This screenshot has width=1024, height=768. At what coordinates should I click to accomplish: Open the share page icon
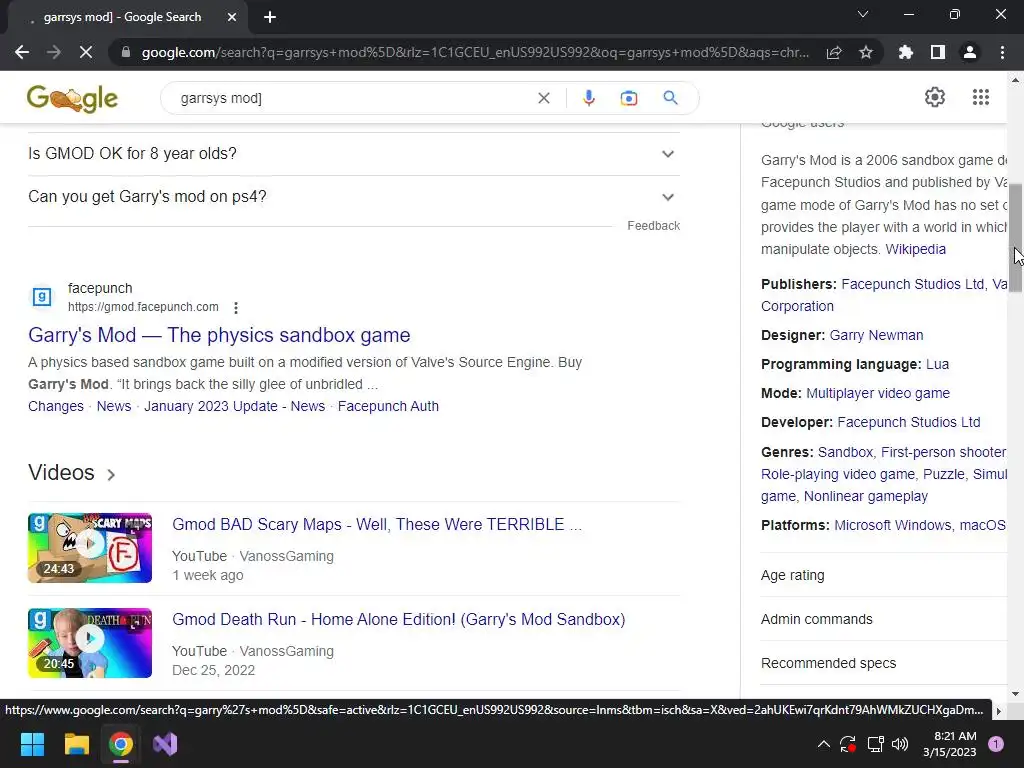click(x=834, y=52)
